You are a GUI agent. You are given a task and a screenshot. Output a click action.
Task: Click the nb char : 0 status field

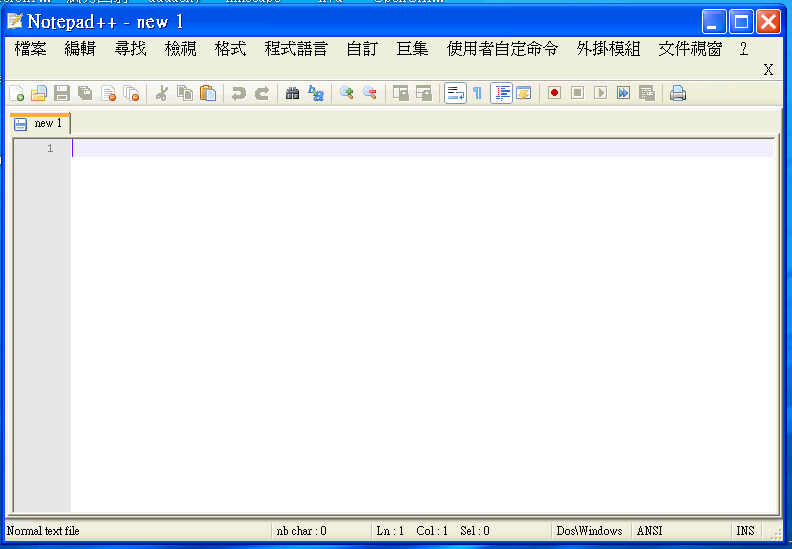point(302,531)
